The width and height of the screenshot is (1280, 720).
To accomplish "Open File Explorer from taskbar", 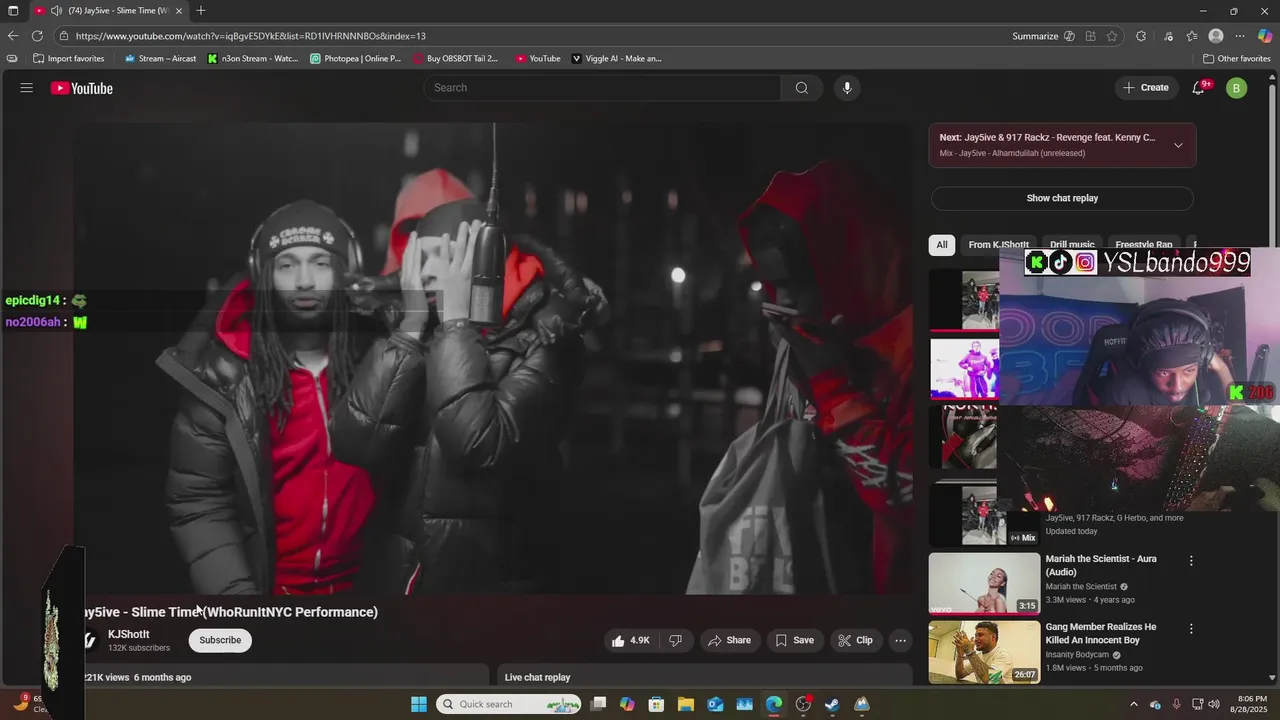I will coord(686,704).
